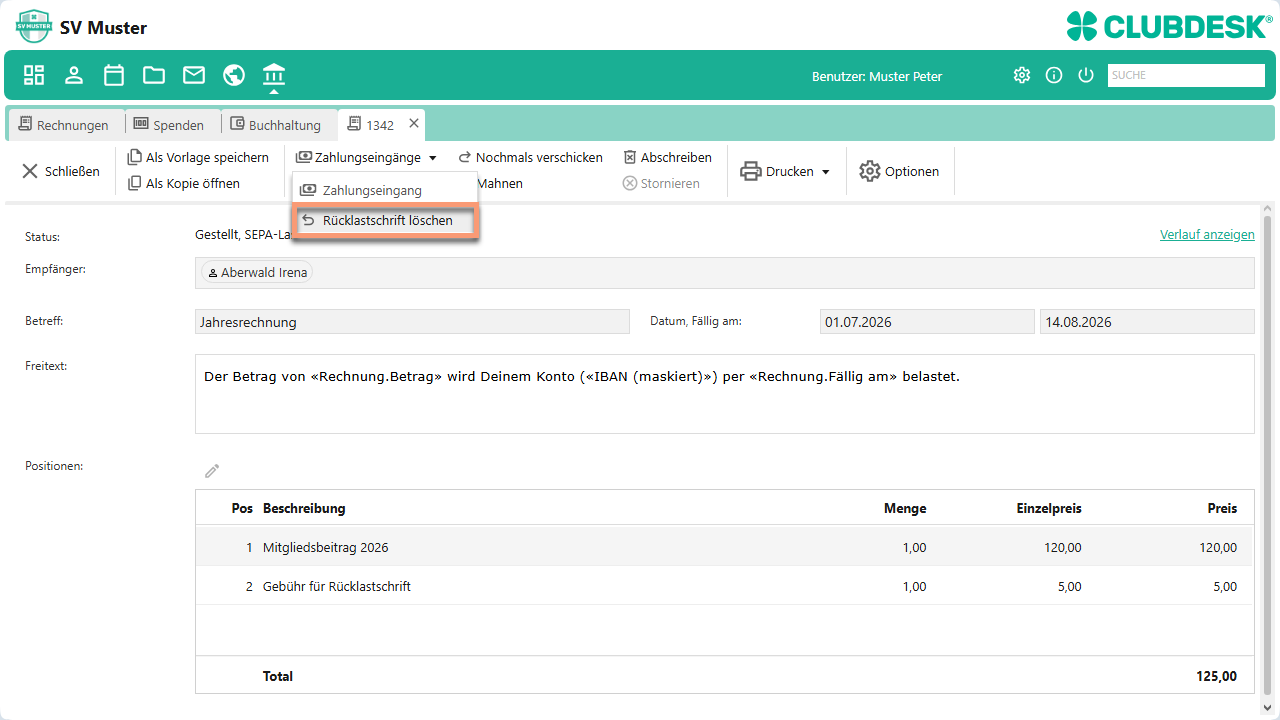Click Als Kopie öffnen
1280x720 pixels.
pos(184,183)
